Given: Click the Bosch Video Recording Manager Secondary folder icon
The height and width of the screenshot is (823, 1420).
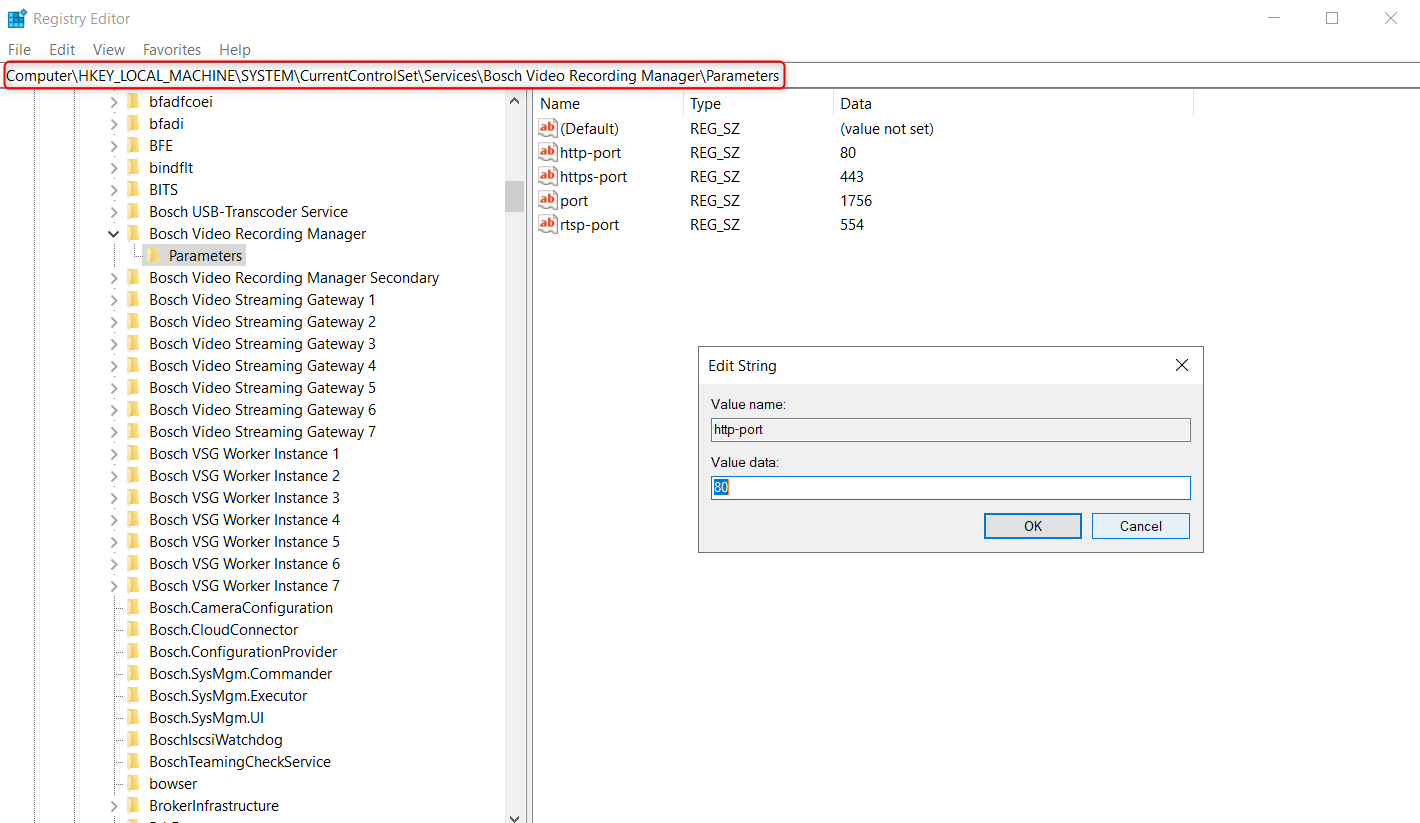Looking at the screenshot, I should [x=134, y=277].
